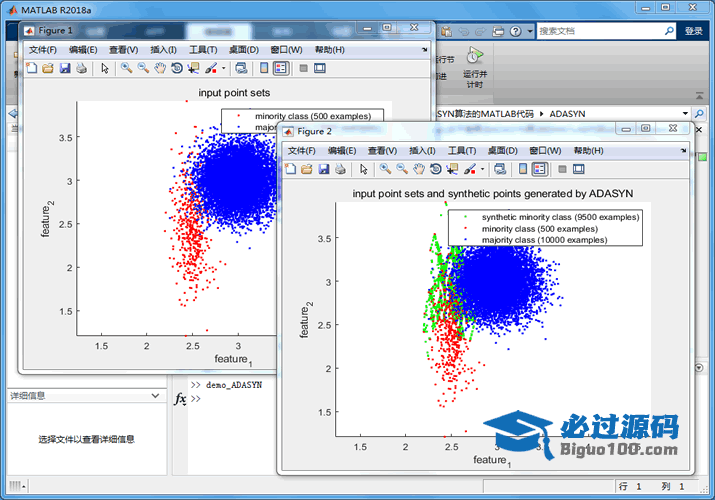Select Edit Plot arrow in Figure 2
The width and height of the screenshot is (715, 500).
[x=363, y=169]
